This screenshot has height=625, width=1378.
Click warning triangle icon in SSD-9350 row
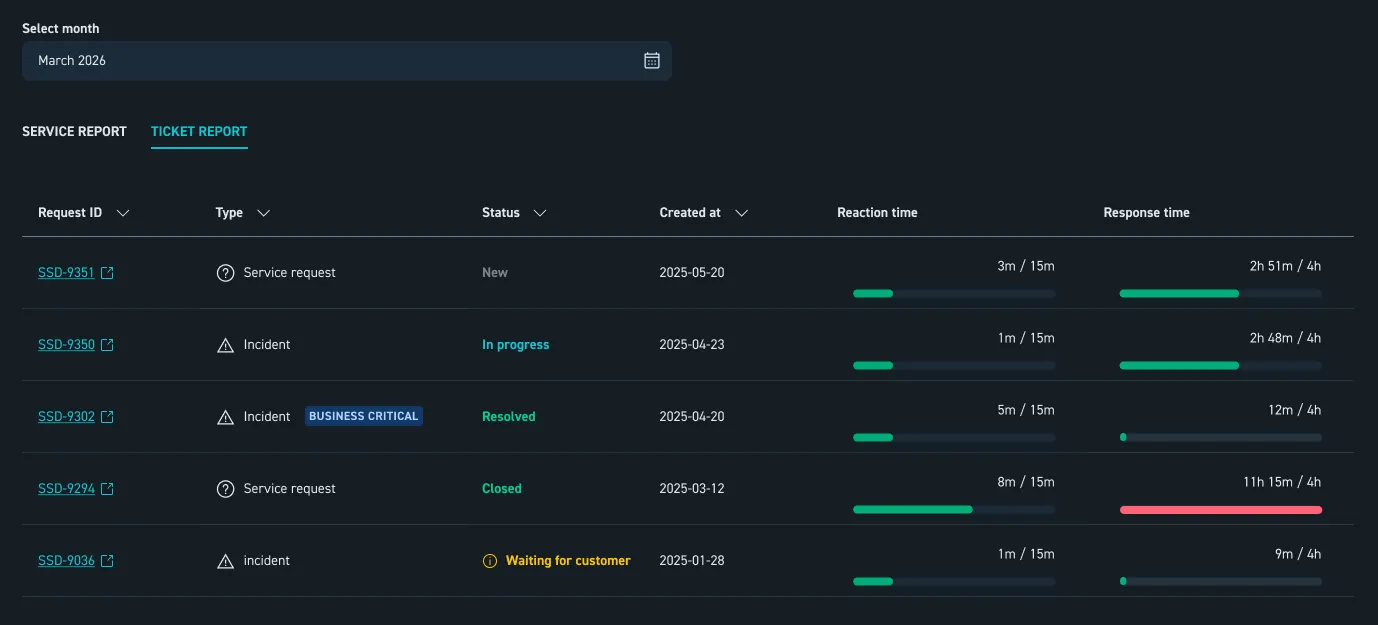[x=225, y=345]
